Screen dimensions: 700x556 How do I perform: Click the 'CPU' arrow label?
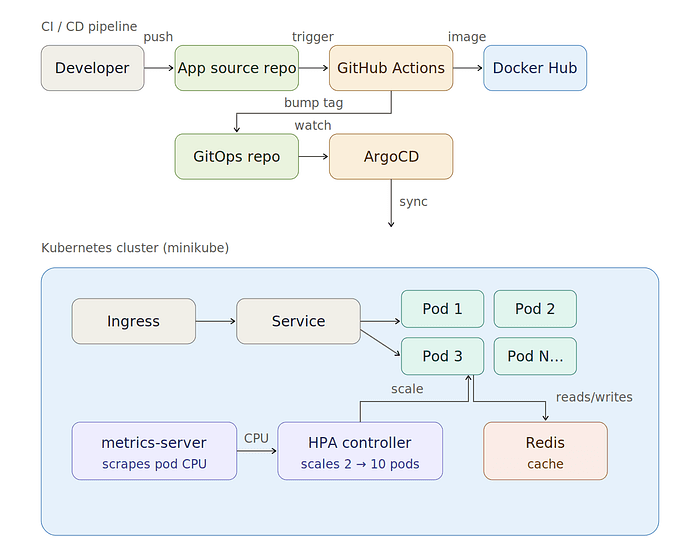[x=256, y=438]
